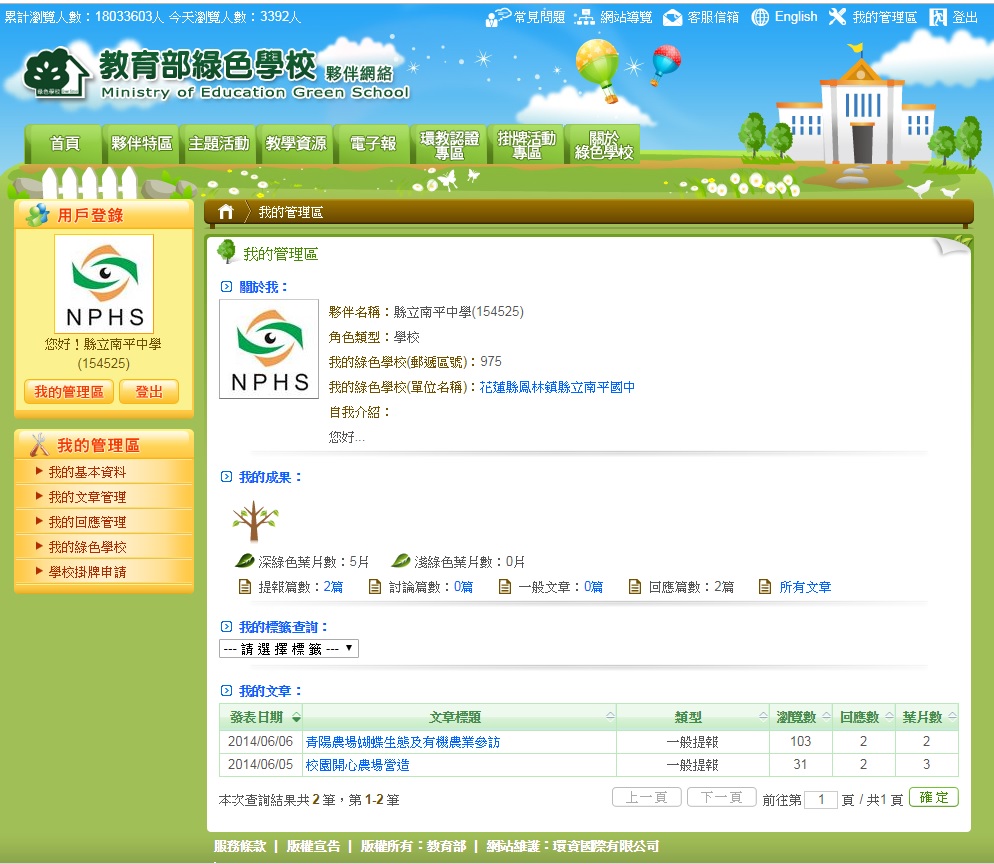Click the home icon in breadcrumb bar
The height and width of the screenshot is (864, 994).
click(x=226, y=212)
